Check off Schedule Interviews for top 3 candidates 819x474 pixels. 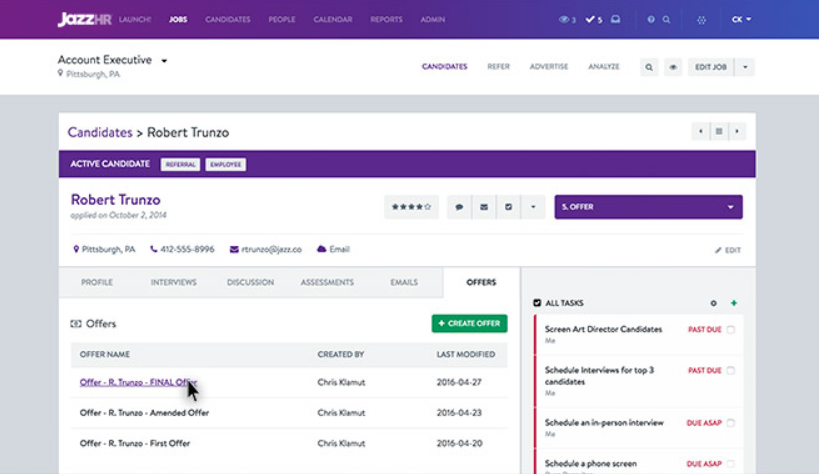pos(731,370)
